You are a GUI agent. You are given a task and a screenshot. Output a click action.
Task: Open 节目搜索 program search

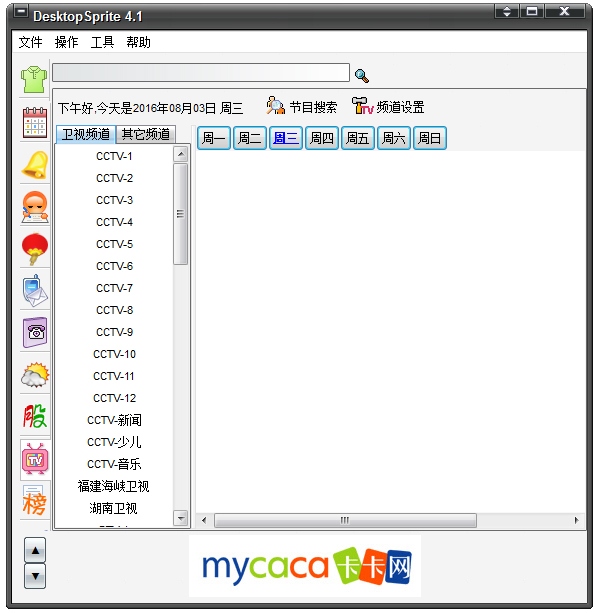(301, 107)
